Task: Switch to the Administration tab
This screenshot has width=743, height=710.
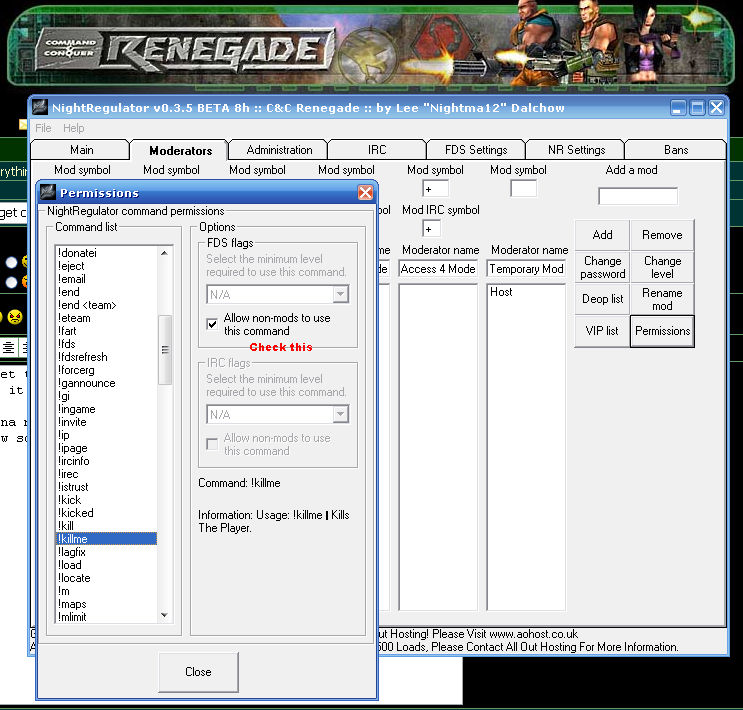Action: (x=279, y=150)
